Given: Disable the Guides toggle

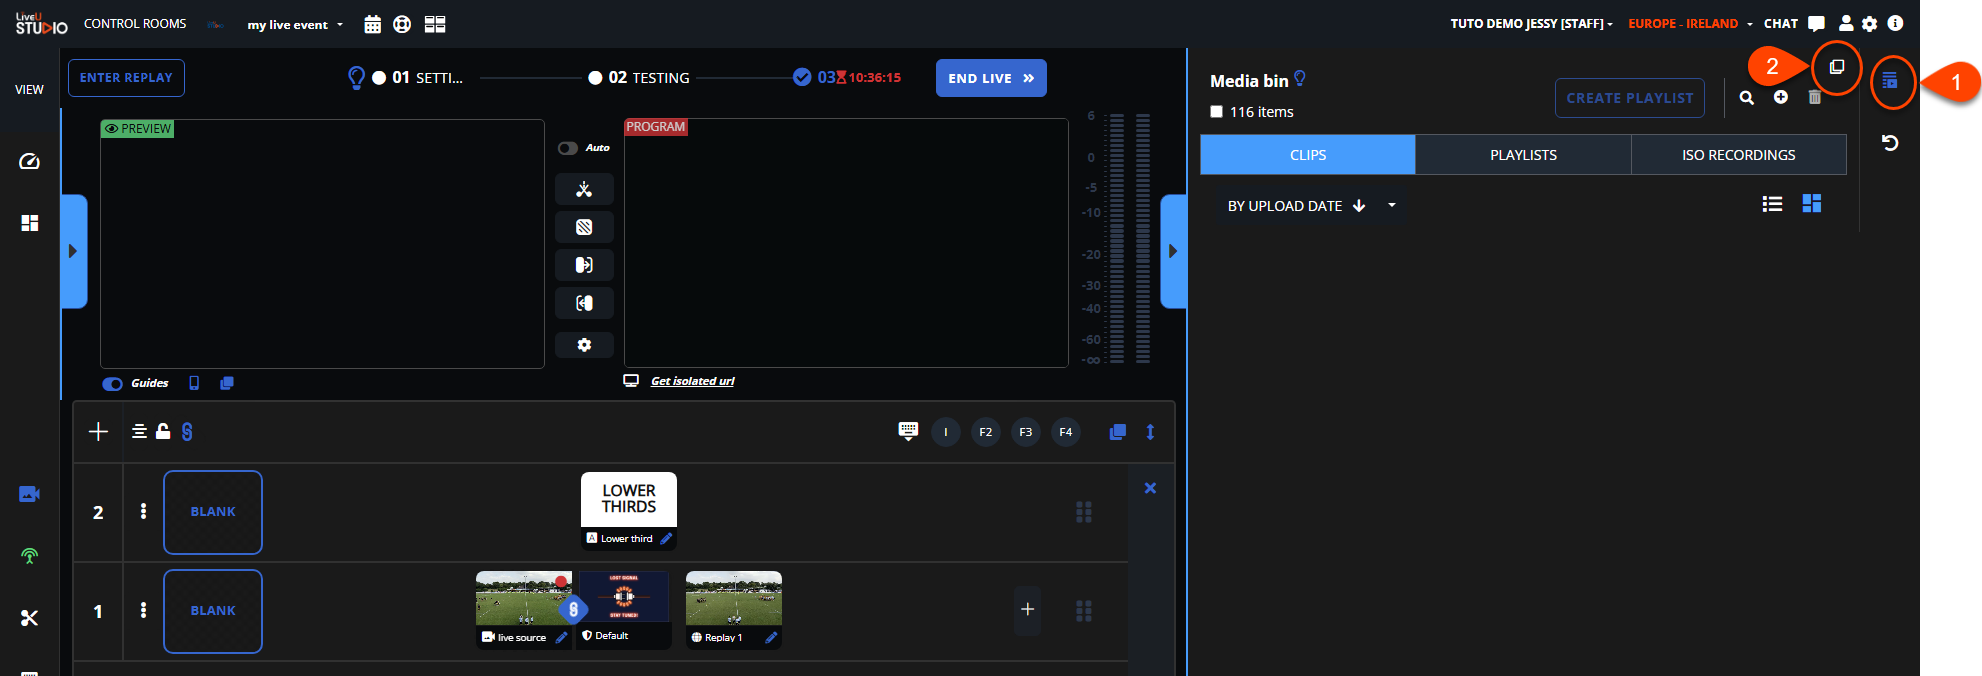Looking at the screenshot, I should [x=113, y=384].
